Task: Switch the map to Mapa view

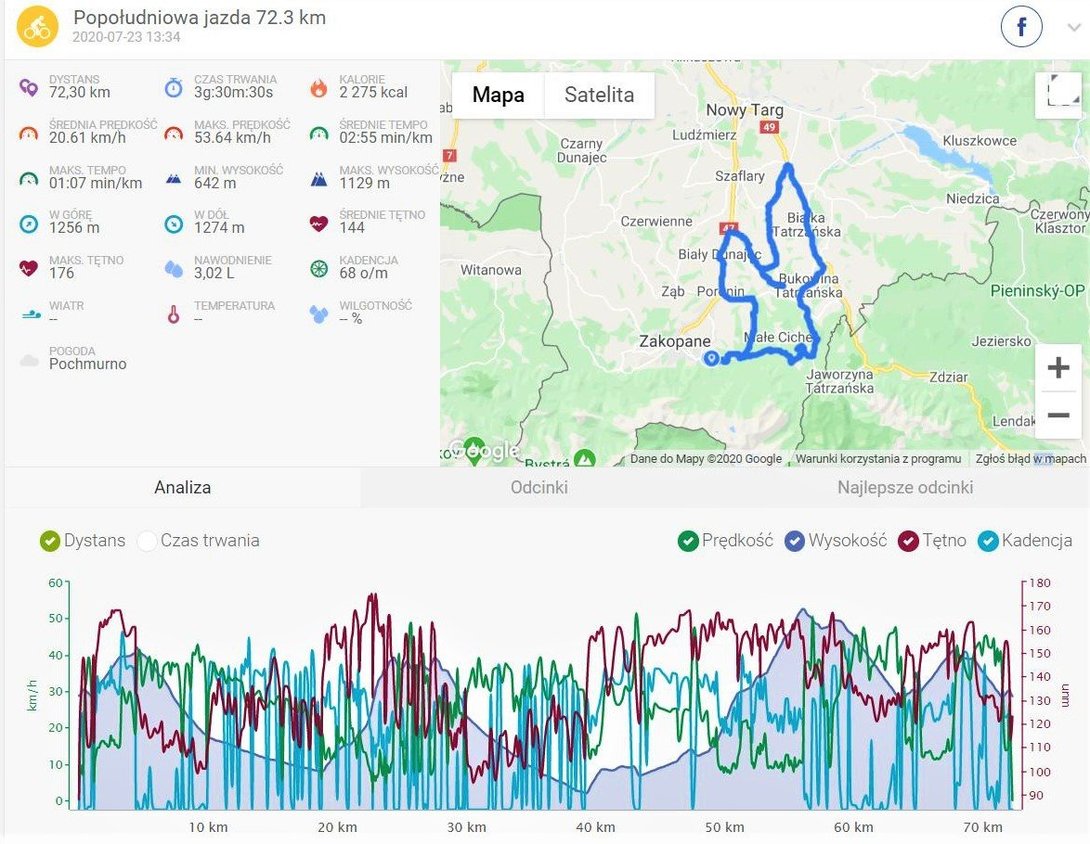Action: (x=498, y=95)
